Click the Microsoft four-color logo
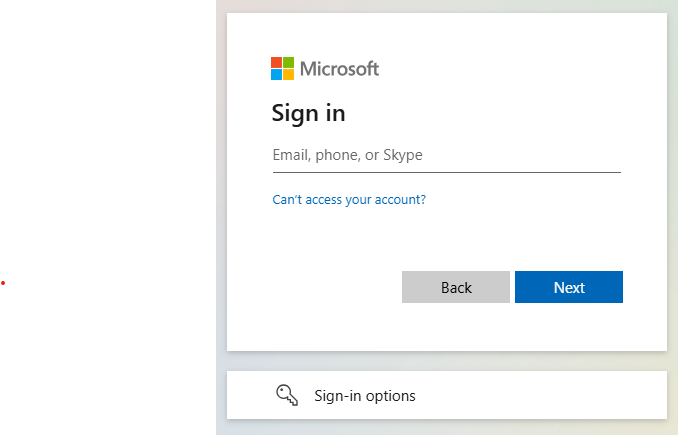The image size is (678, 435). pos(283,69)
